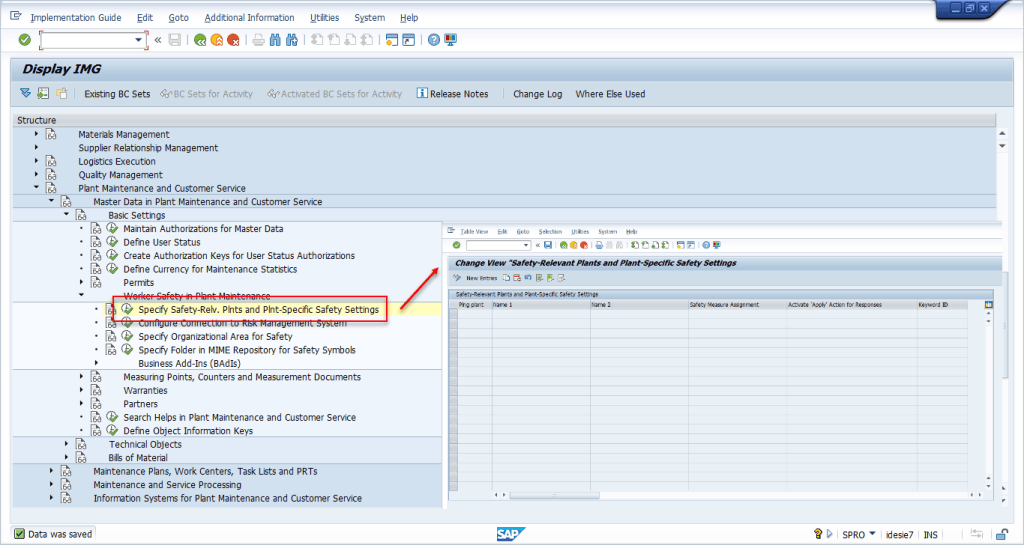Expand the Technical Objects node

(67, 444)
